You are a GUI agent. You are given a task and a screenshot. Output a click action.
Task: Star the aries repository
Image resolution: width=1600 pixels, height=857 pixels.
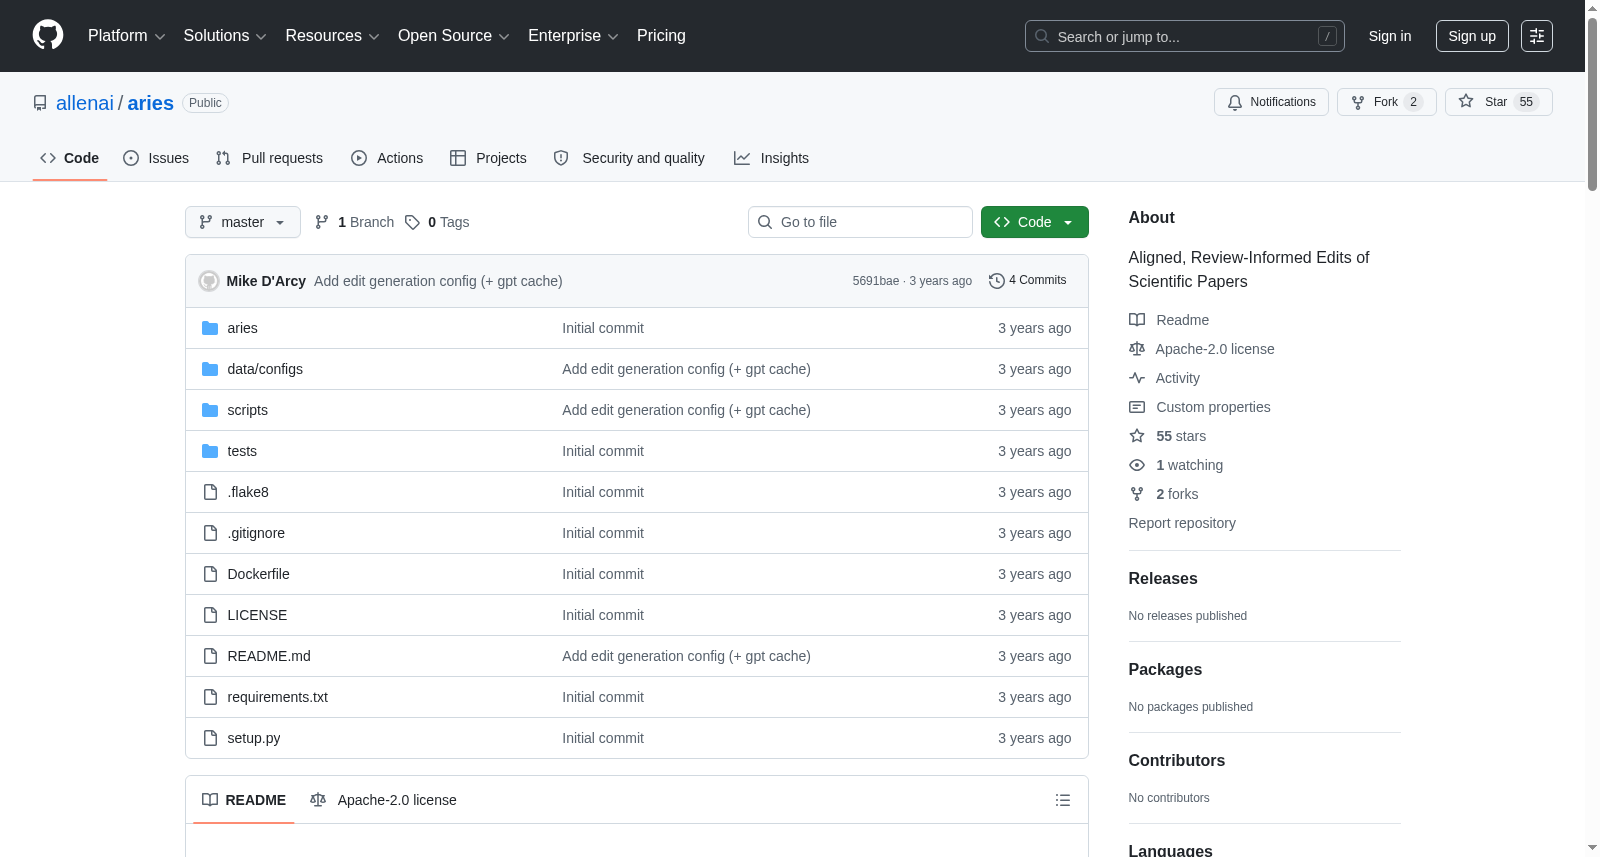pyautogui.click(x=1498, y=102)
